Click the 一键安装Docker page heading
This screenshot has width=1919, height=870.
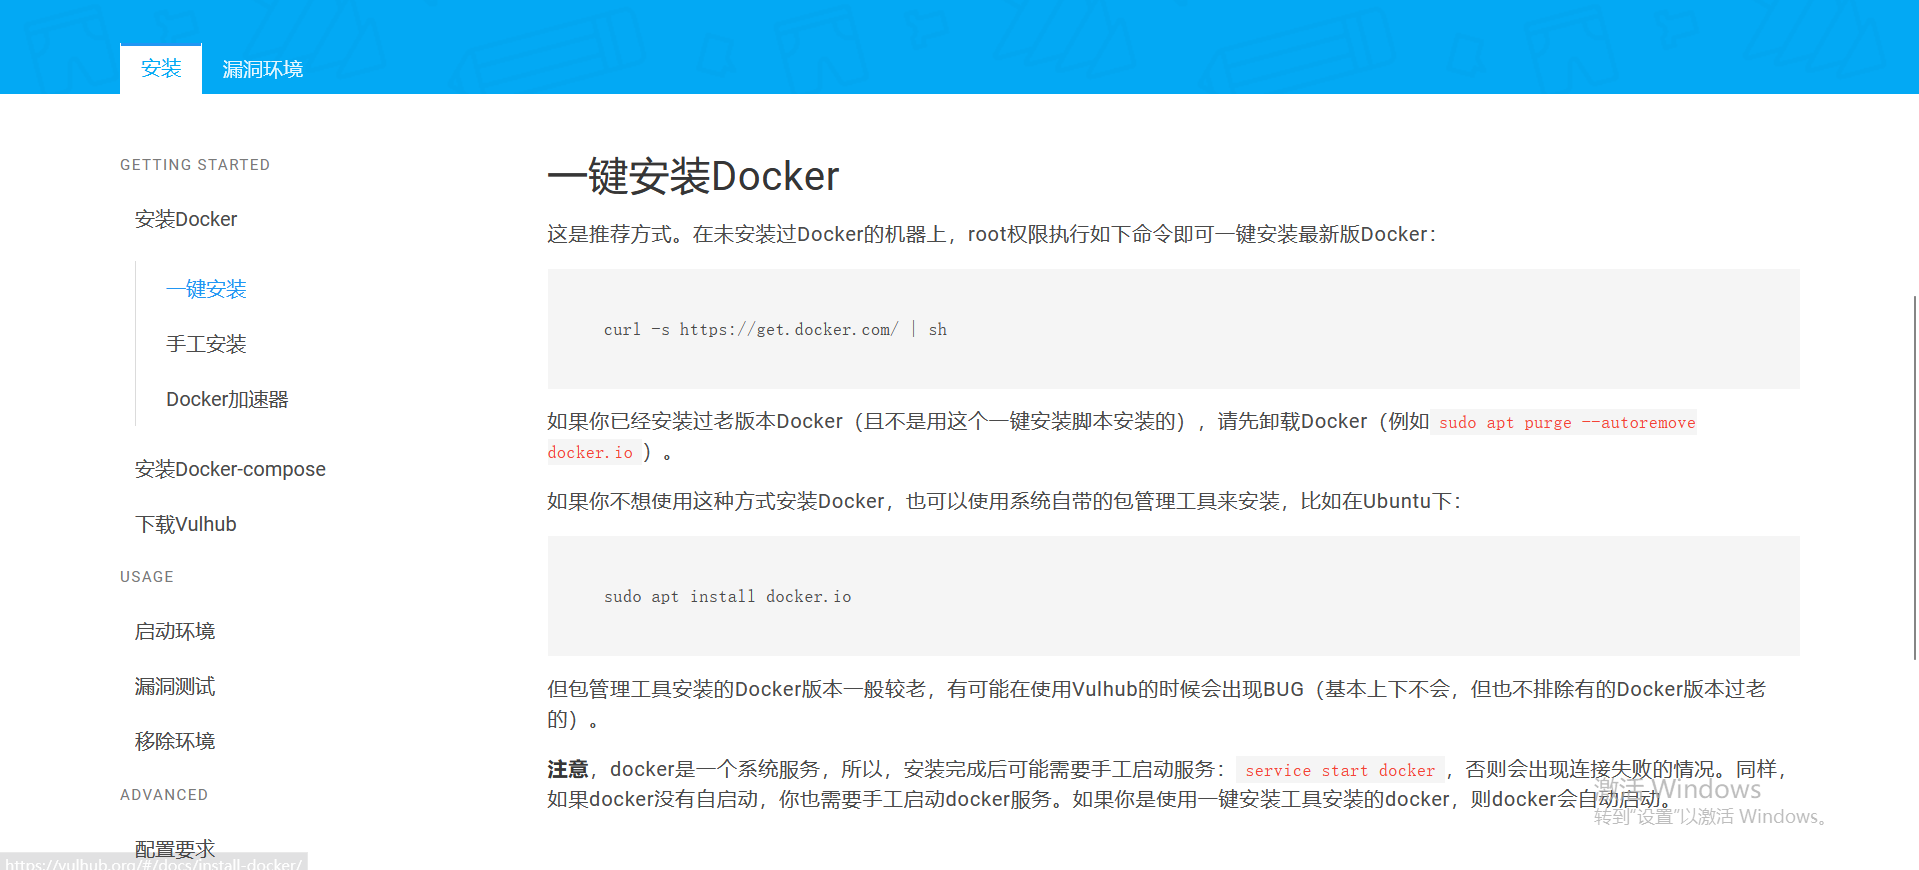[x=693, y=176]
